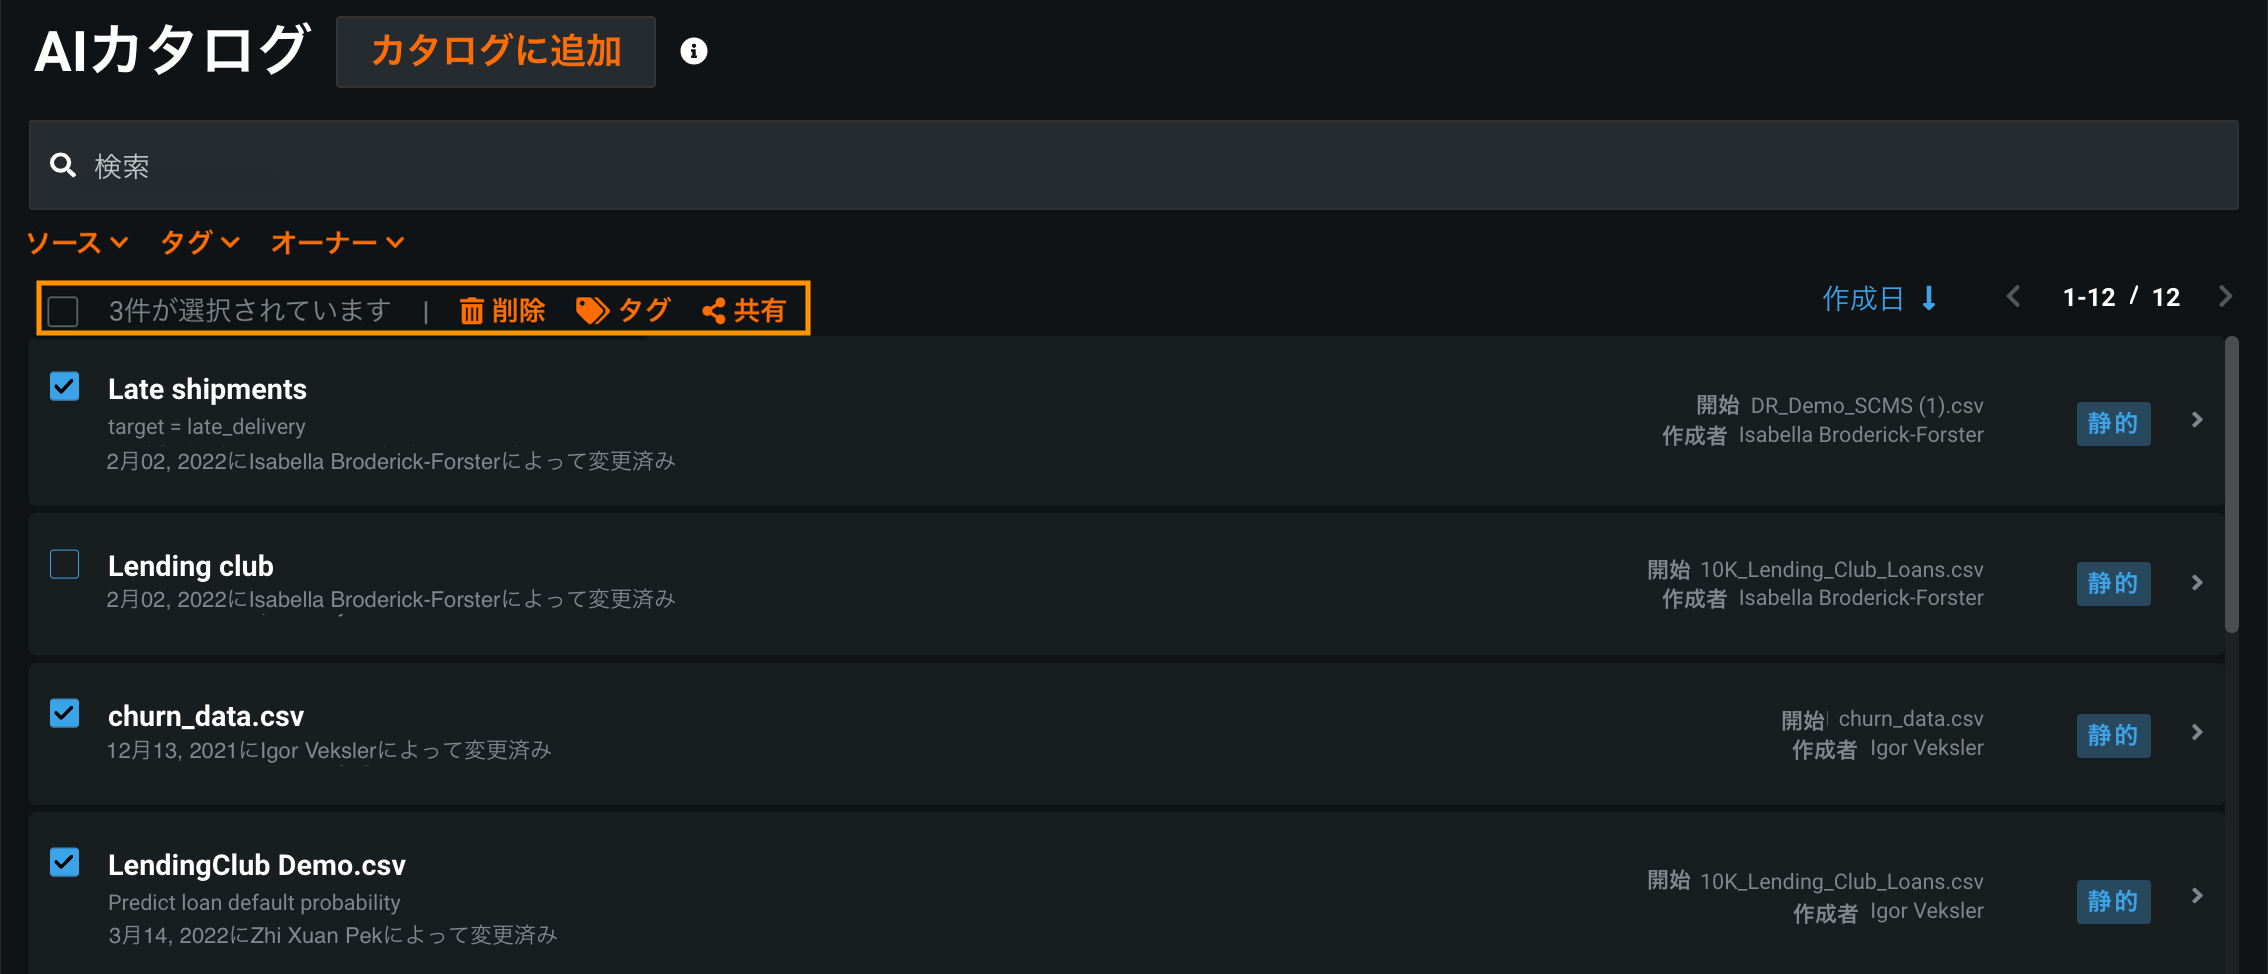Go to previous page of catalog results
Screen dimensions: 2268x974
click(2014, 297)
